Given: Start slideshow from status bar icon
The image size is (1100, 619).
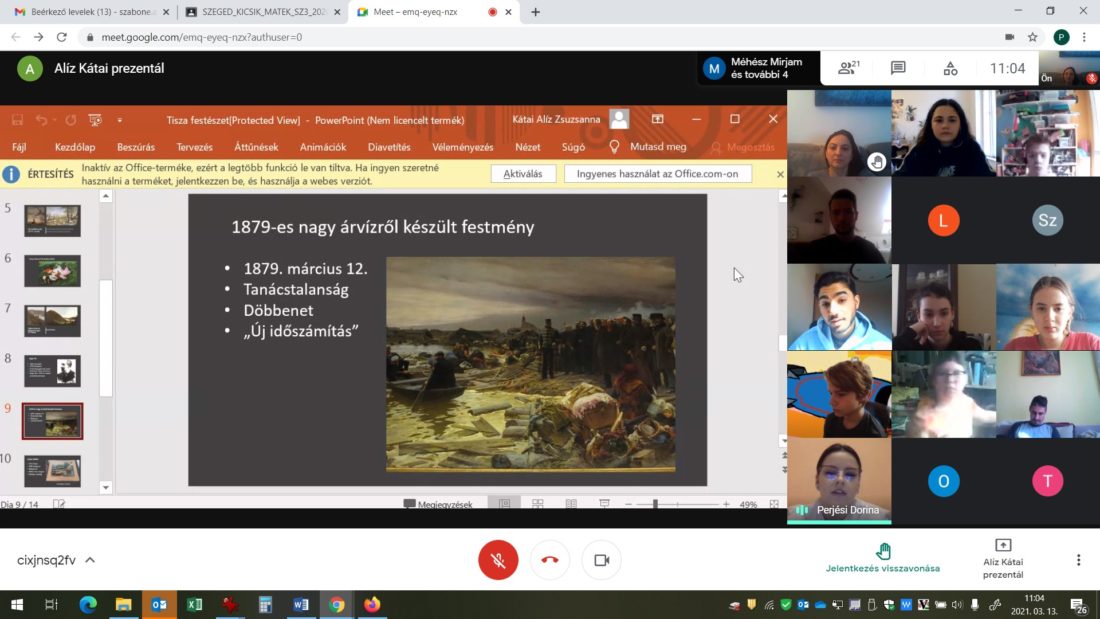Looking at the screenshot, I should coord(604,504).
